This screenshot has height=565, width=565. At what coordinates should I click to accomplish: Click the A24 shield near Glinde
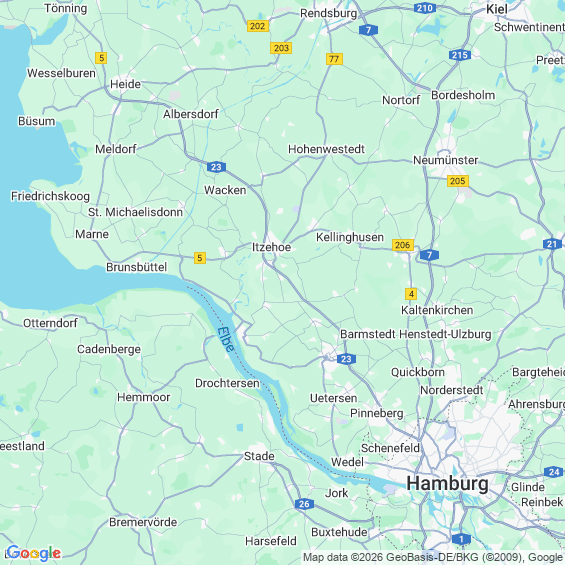pyautogui.click(x=554, y=471)
